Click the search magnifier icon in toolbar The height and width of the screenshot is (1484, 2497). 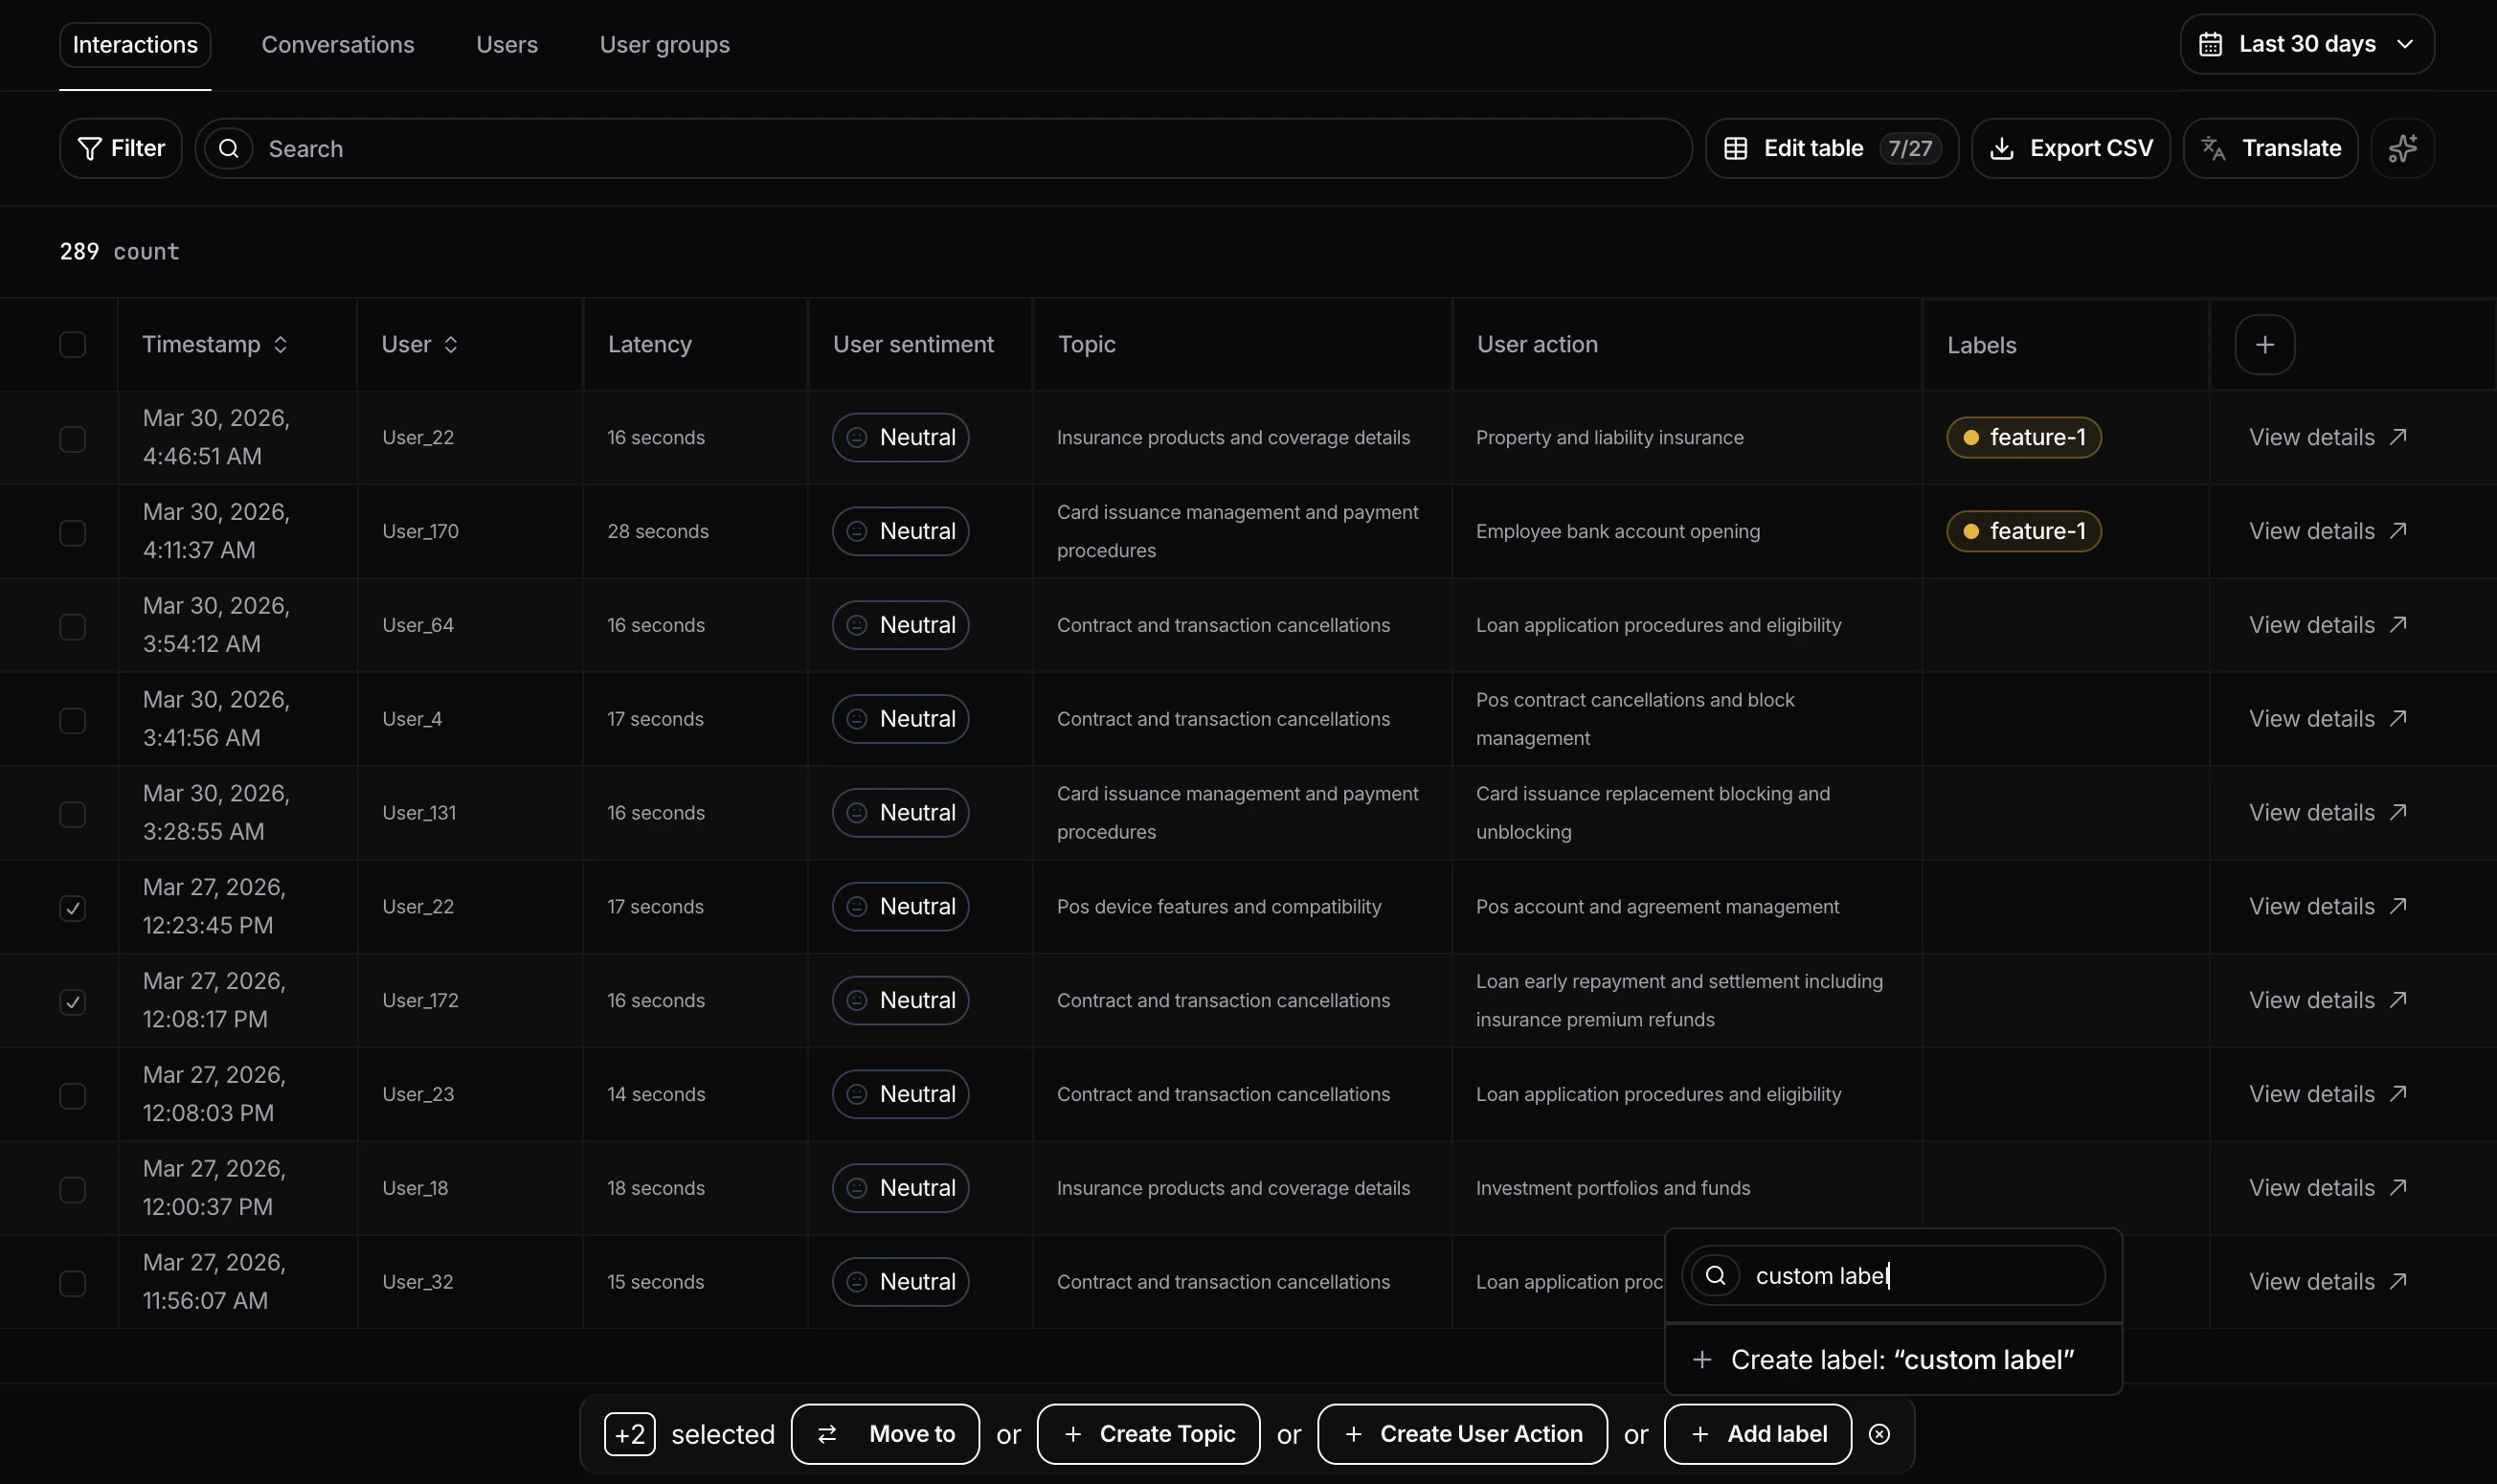pyautogui.click(x=229, y=148)
